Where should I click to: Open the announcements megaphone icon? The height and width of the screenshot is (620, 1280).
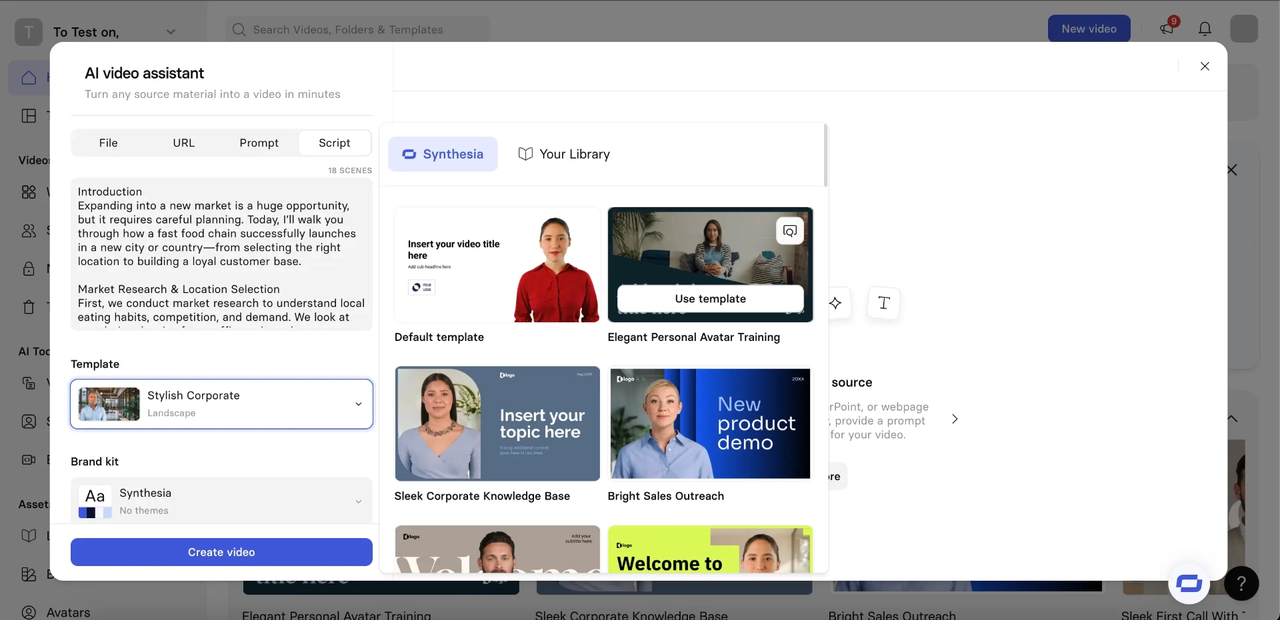(x=1167, y=28)
